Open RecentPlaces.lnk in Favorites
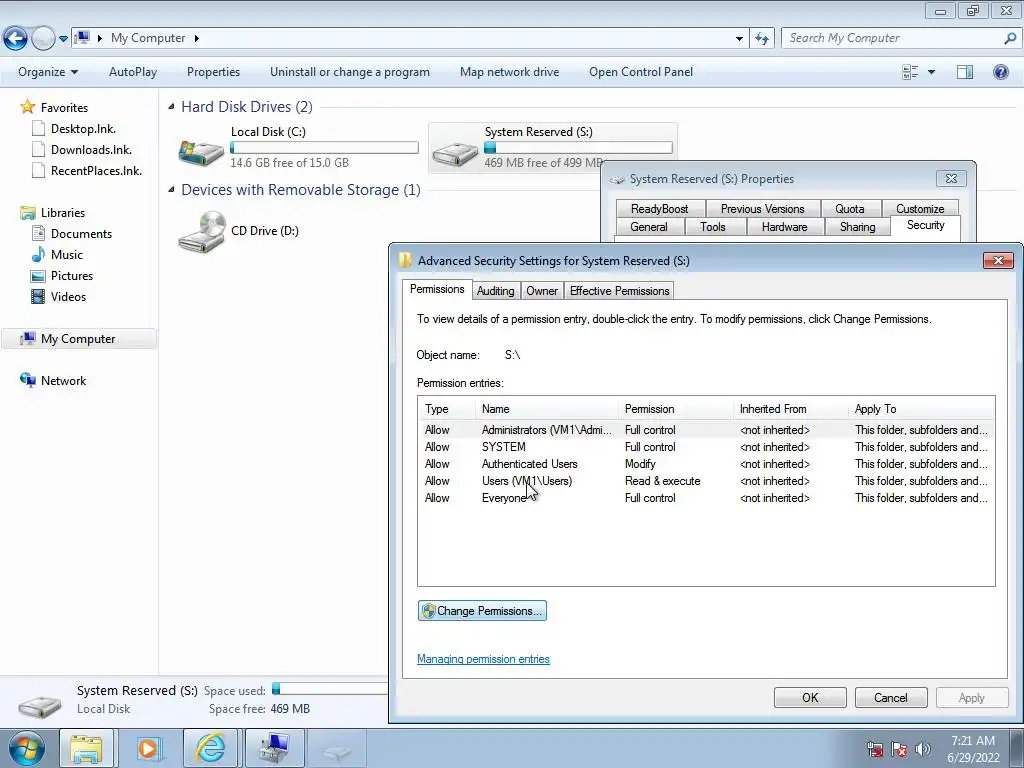Viewport: 1024px width, 768px height. pos(87,170)
